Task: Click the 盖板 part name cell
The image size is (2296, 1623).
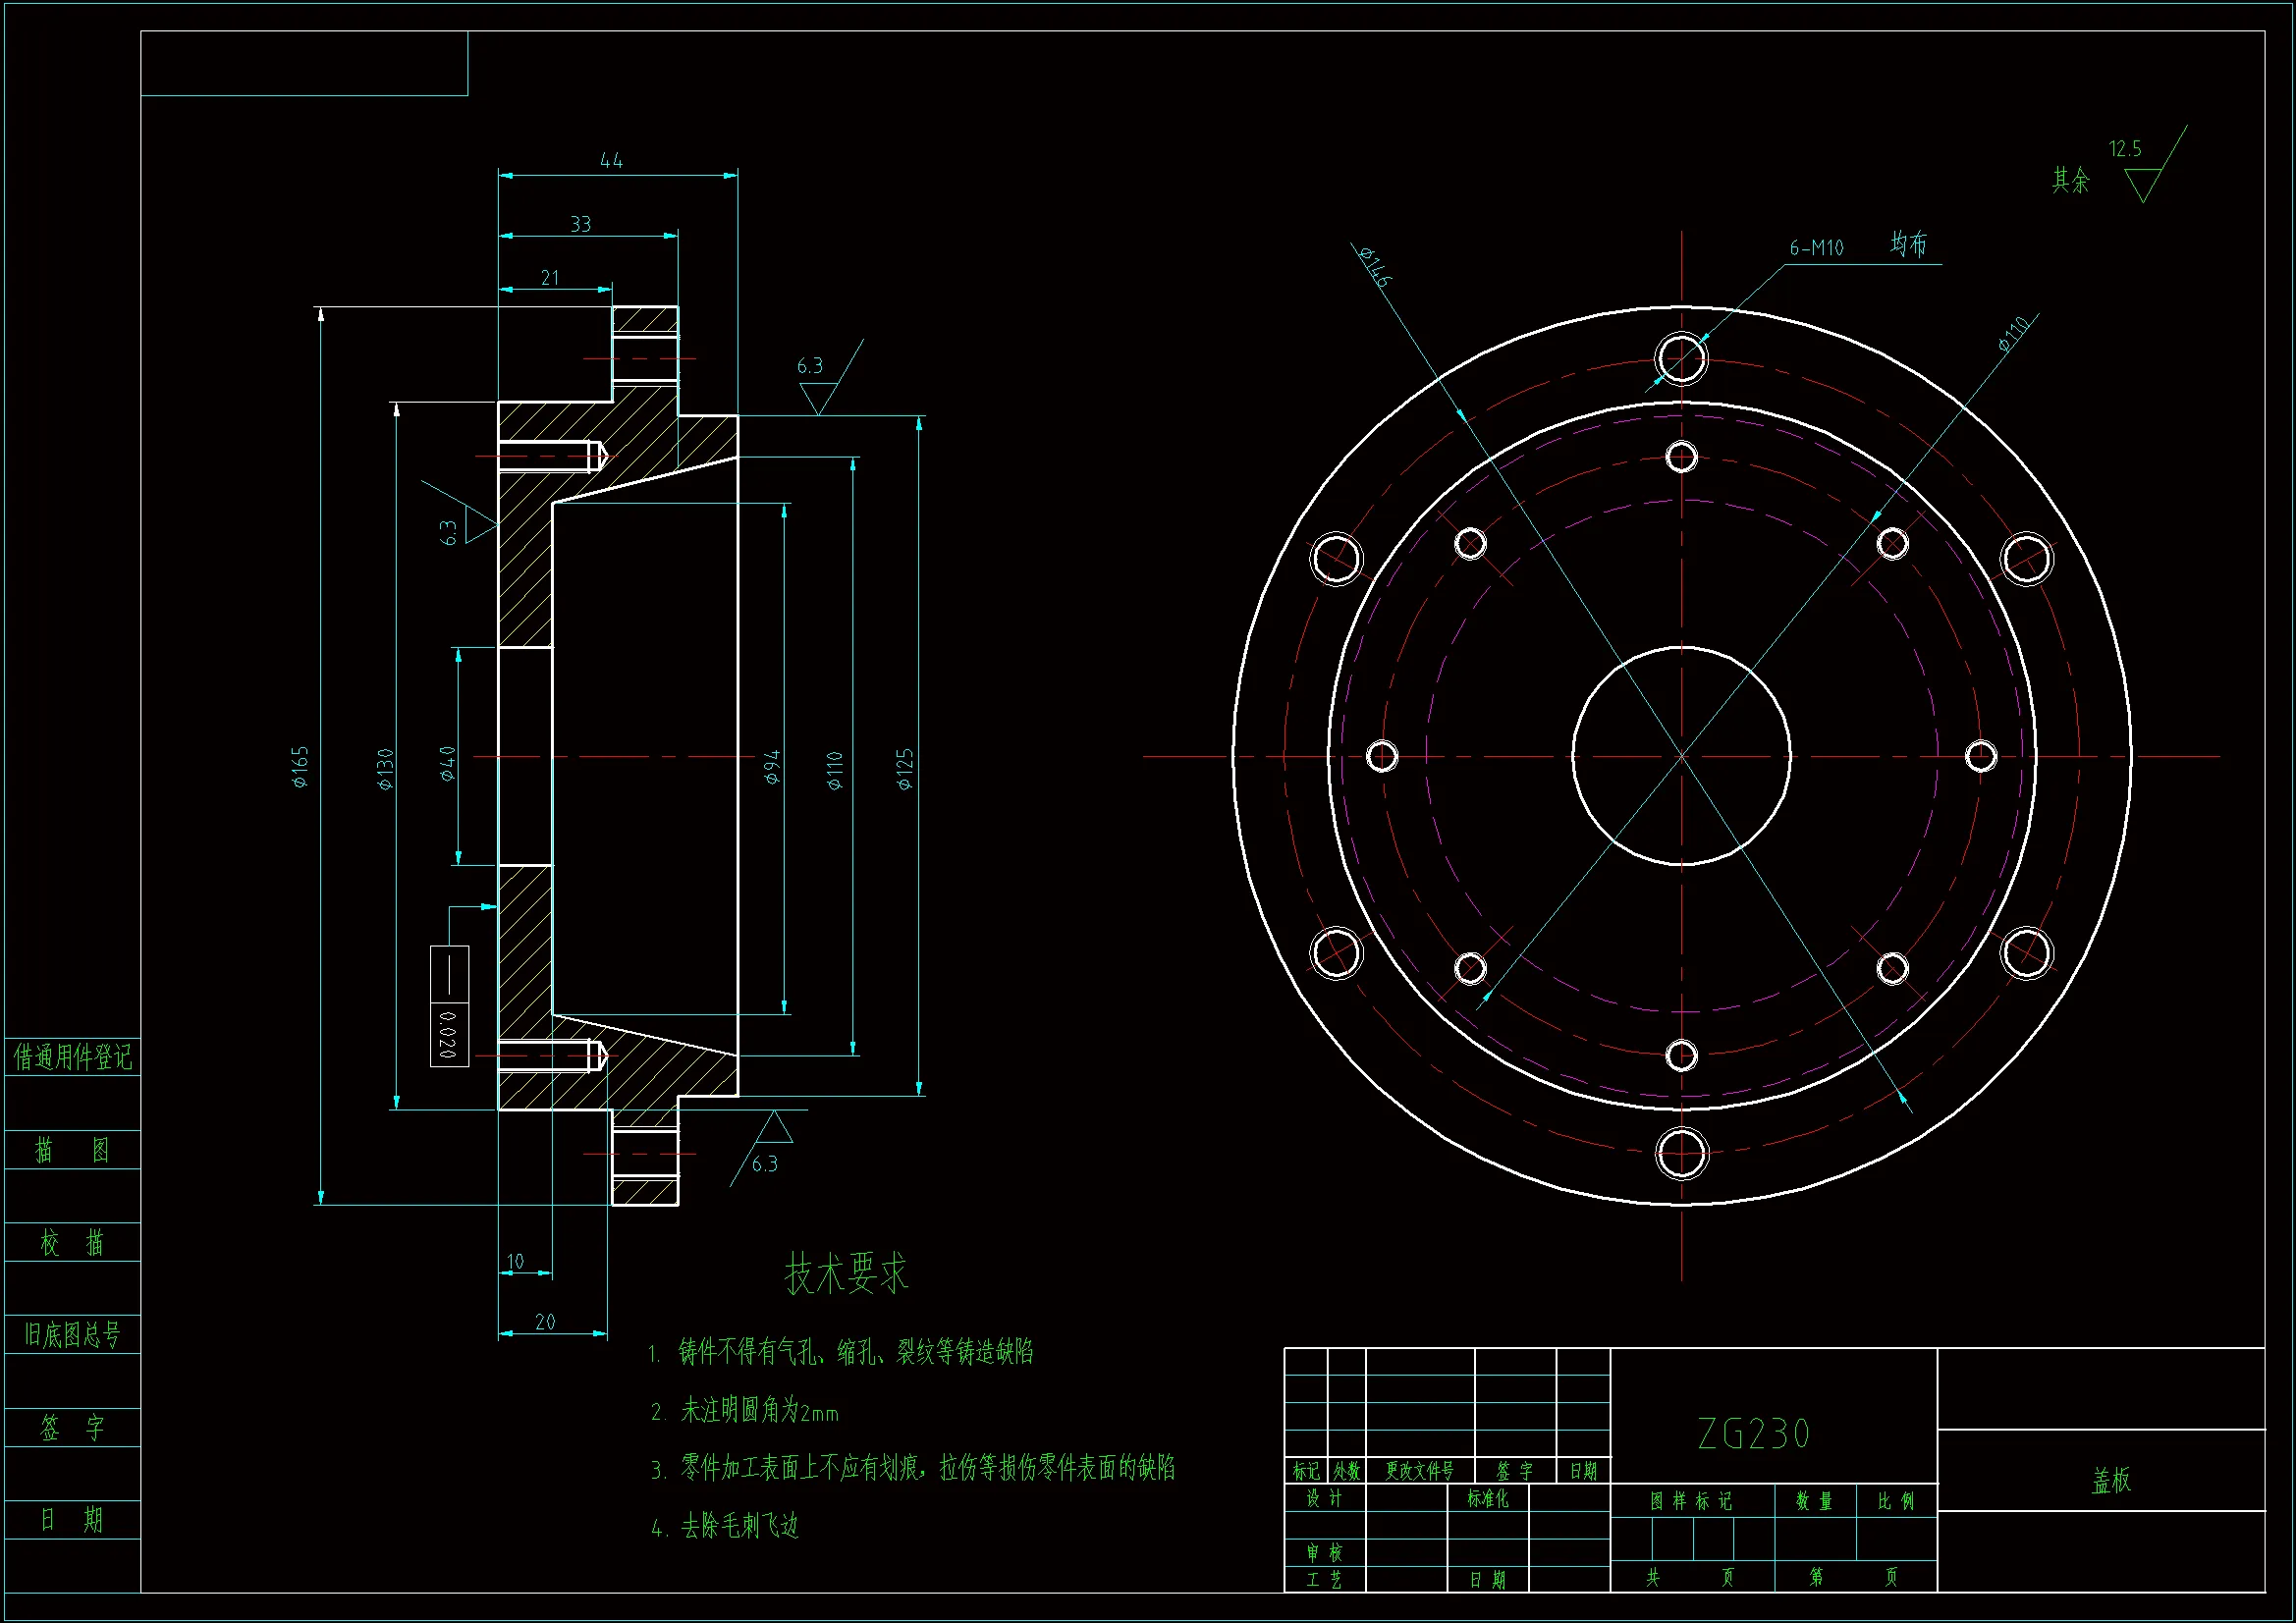Action: 2110,1480
